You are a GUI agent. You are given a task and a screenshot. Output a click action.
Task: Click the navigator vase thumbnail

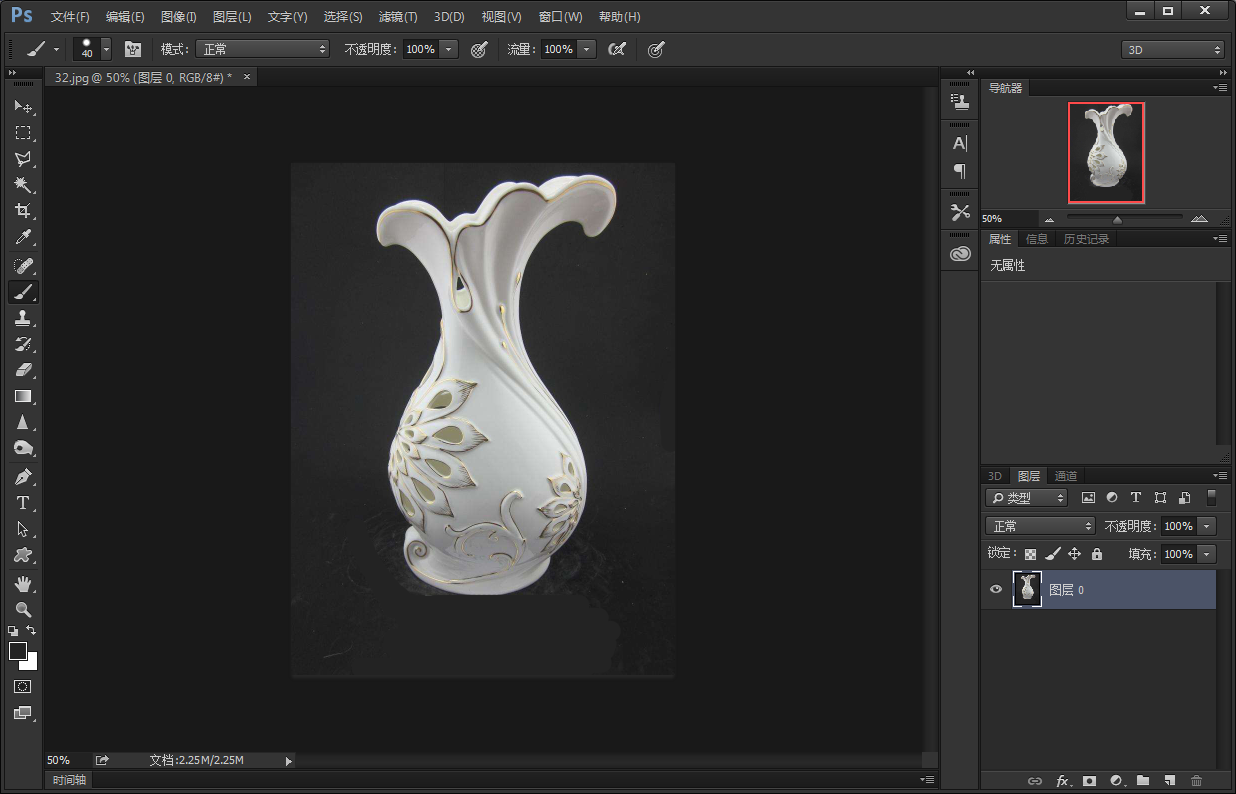click(x=1106, y=153)
